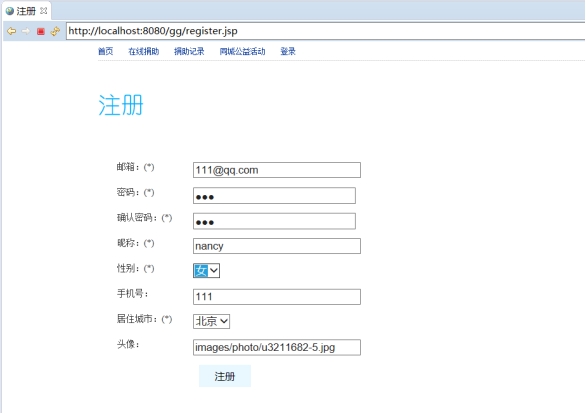Open the 同城公益活动 link
The width and height of the screenshot is (586, 414).
click(x=242, y=51)
